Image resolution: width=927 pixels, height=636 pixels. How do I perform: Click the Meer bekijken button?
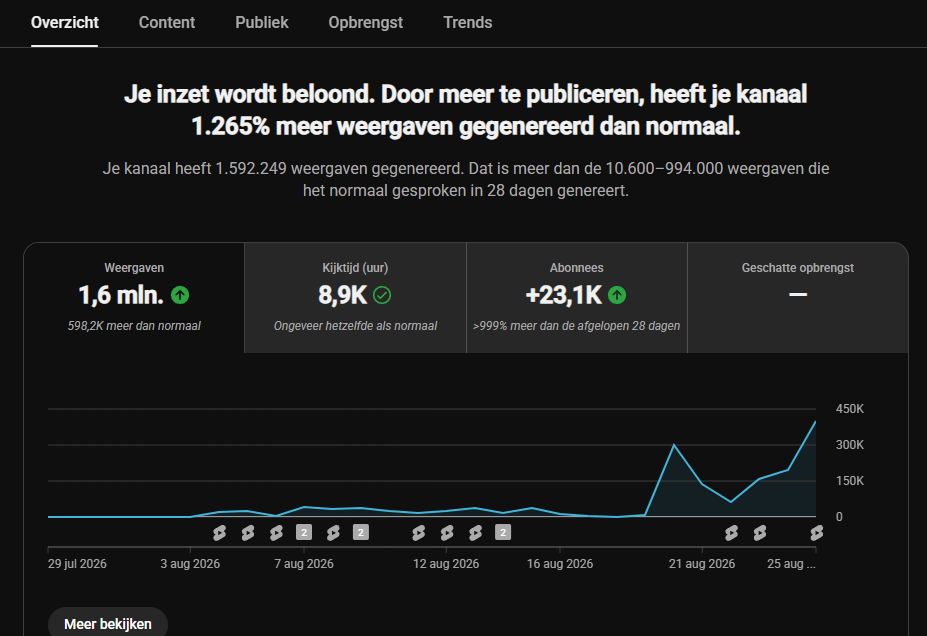[108, 624]
